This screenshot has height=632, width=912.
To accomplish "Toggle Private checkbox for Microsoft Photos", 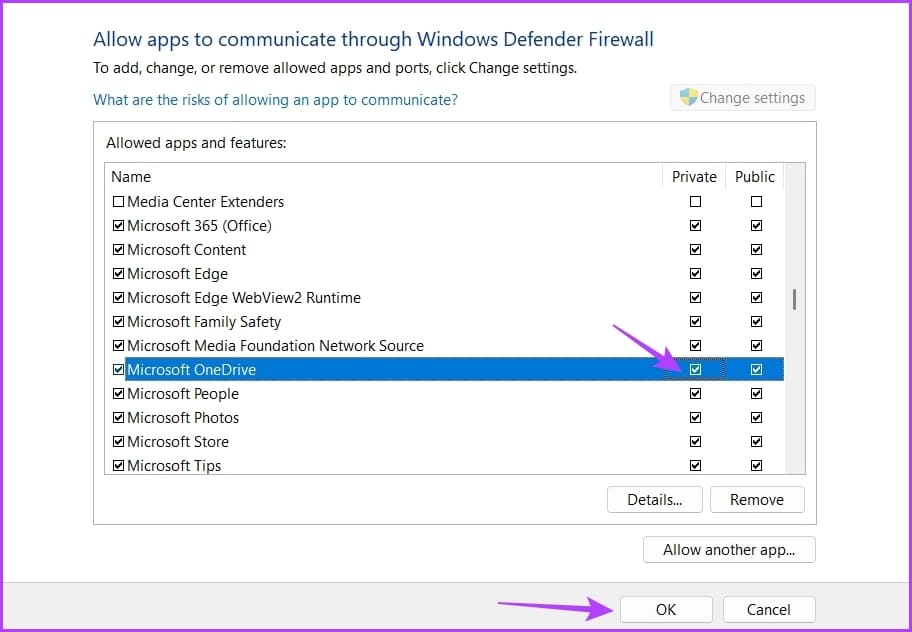I will tap(695, 417).
